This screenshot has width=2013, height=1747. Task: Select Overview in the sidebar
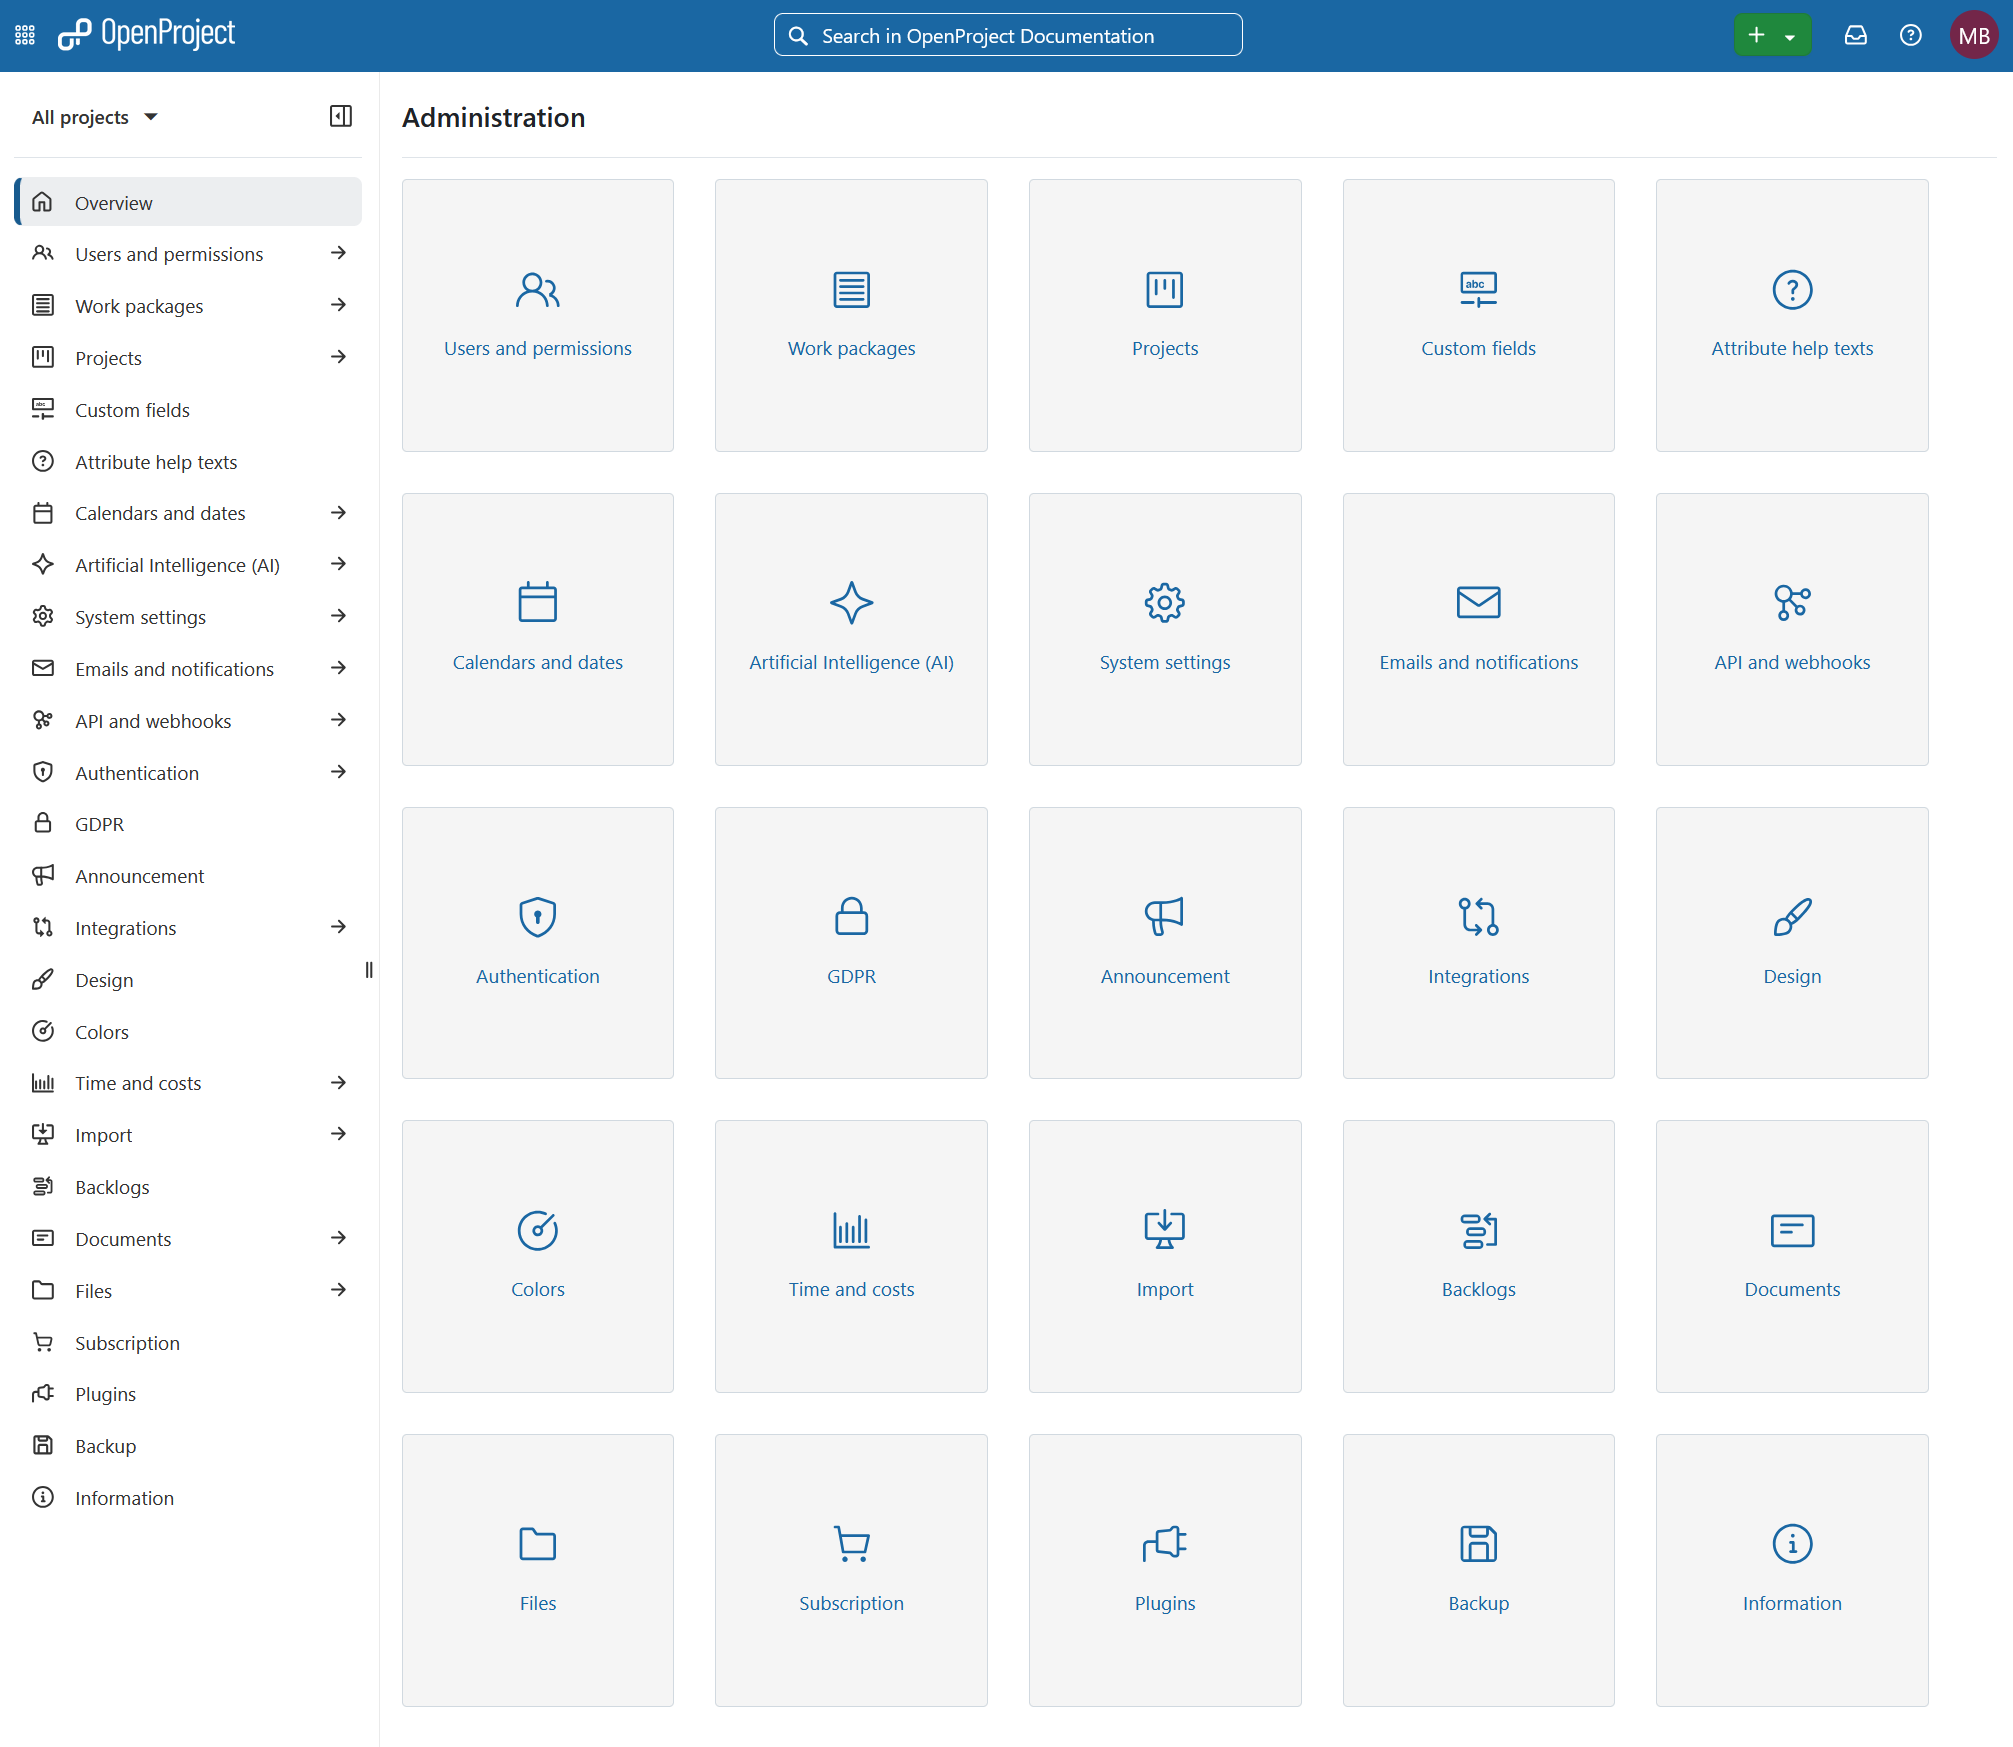tap(188, 202)
